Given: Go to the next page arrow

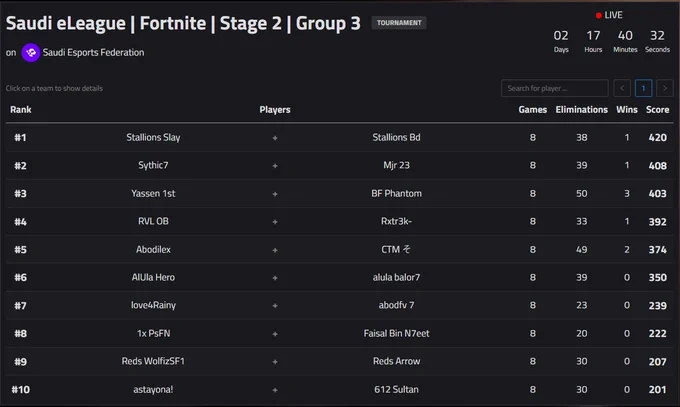Looking at the screenshot, I should coord(664,88).
